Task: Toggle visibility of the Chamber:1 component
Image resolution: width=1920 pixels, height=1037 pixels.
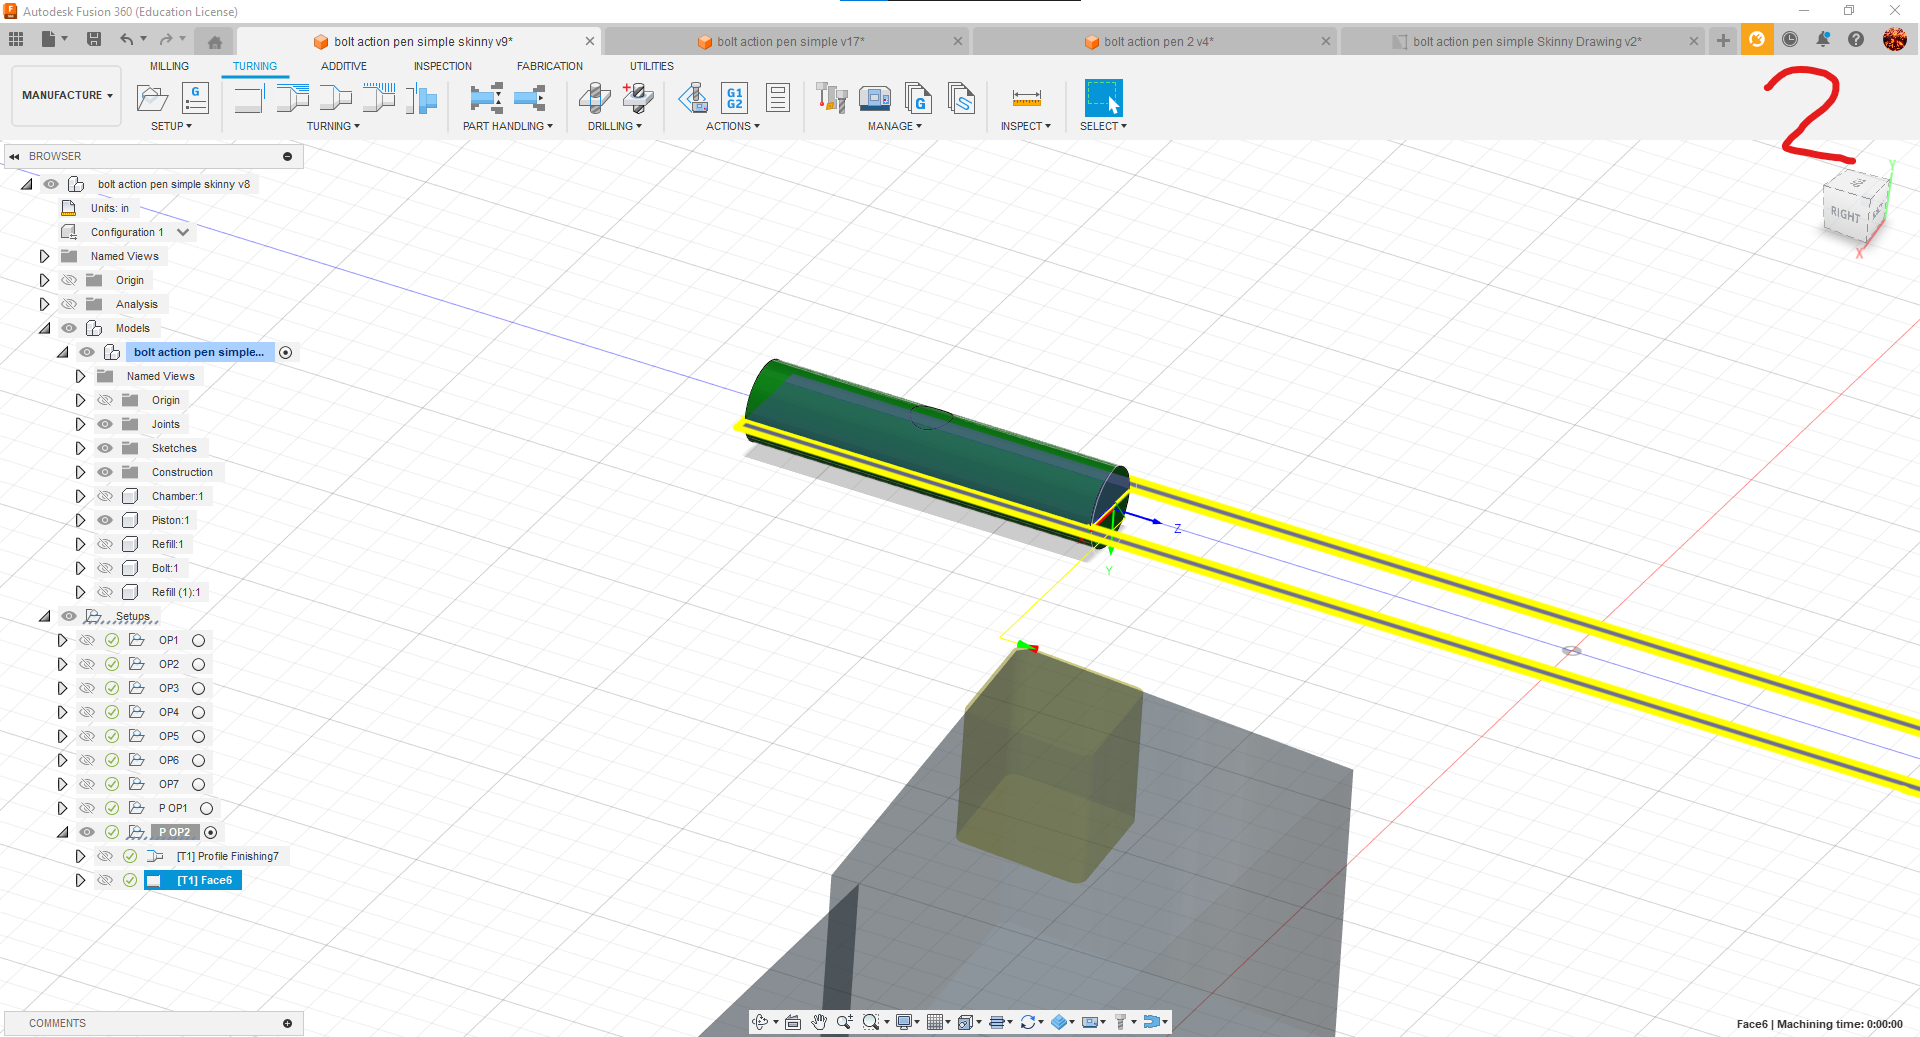Action: [x=105, y=496]
